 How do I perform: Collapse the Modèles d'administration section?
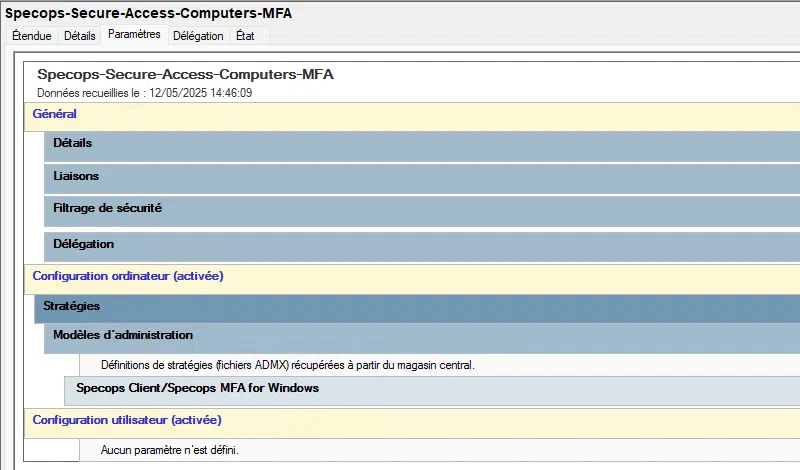click(x=123, y=335)
